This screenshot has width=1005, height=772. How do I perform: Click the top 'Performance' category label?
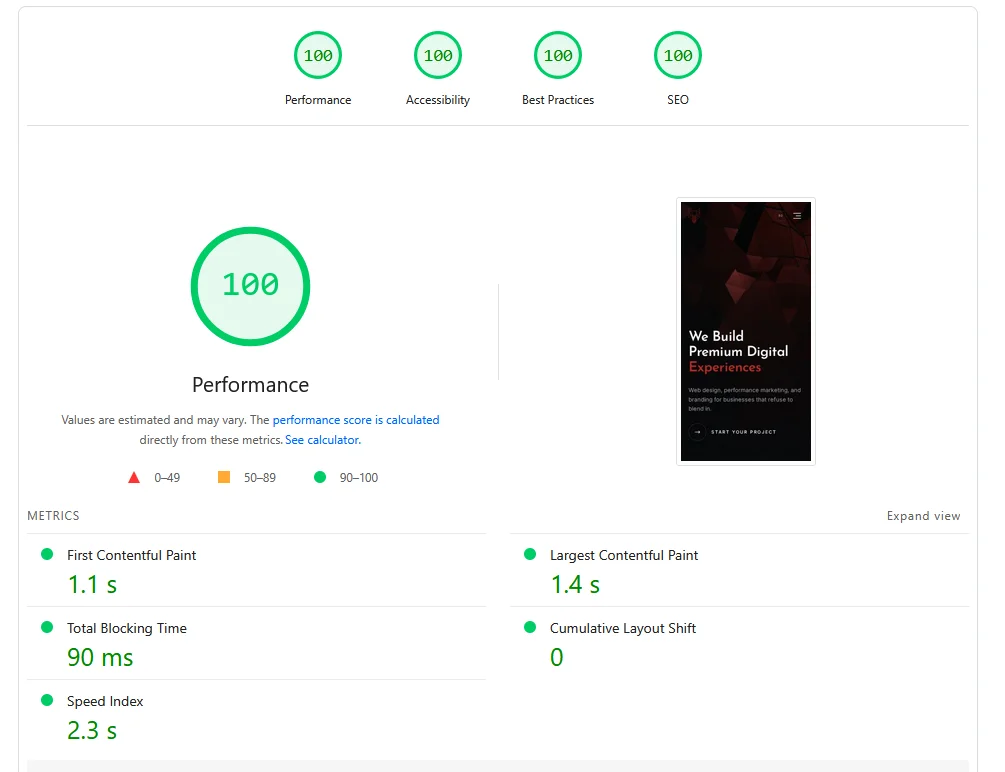(318, 100)
